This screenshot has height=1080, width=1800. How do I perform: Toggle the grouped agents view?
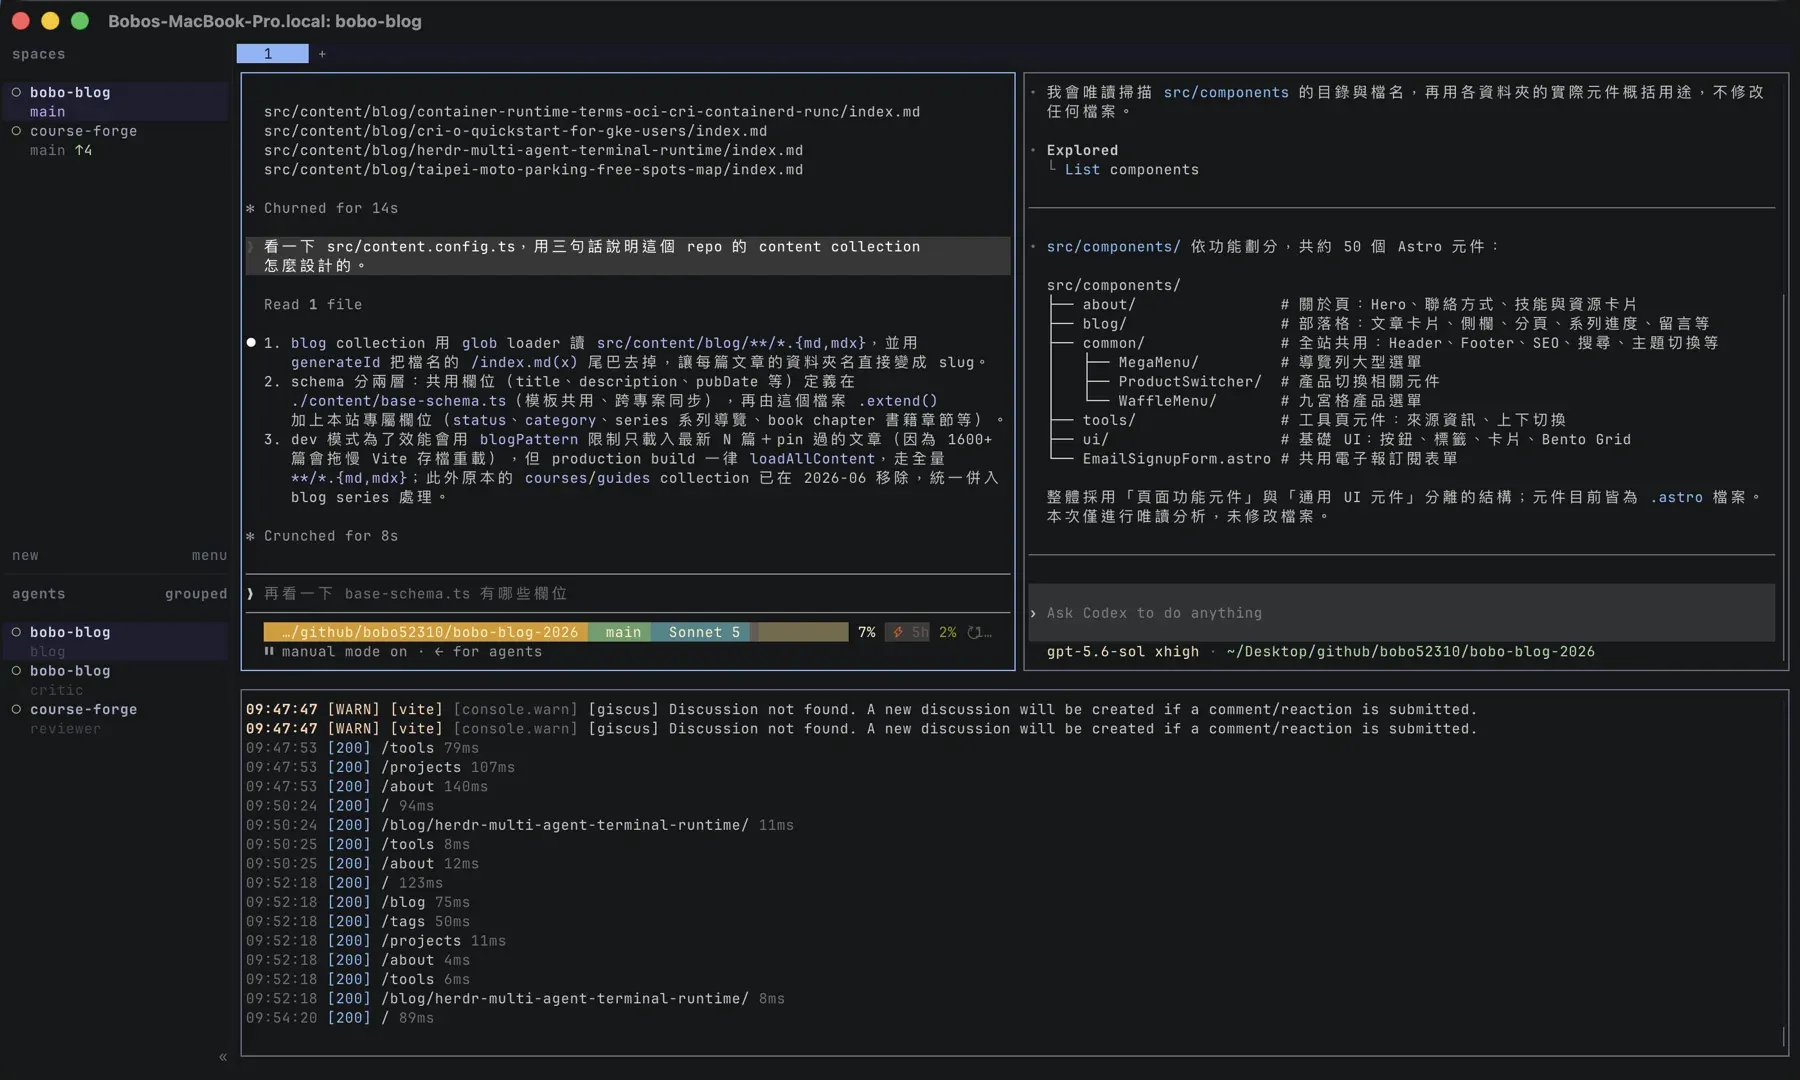click(x=196, y=593)
